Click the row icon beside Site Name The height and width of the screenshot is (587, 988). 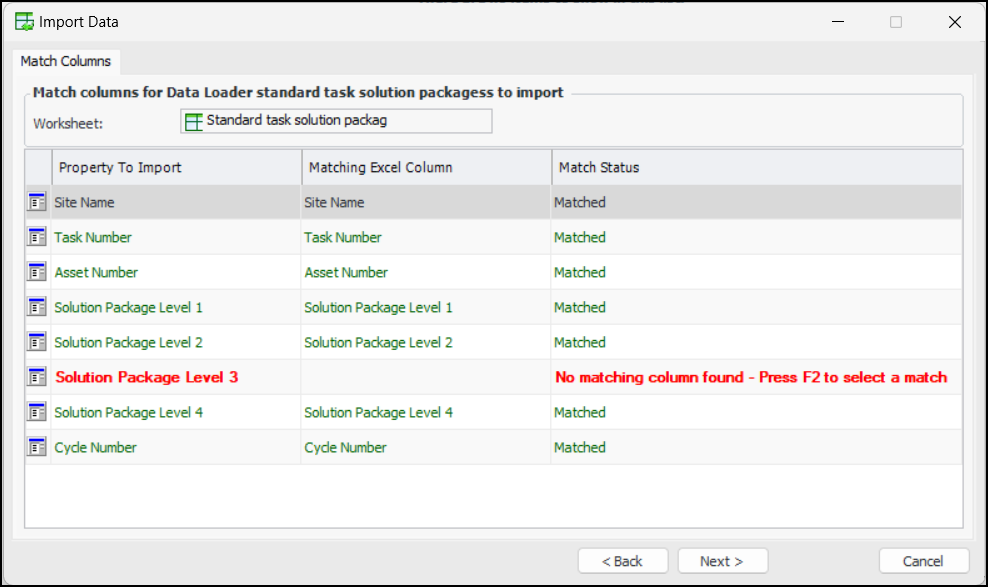37,202
